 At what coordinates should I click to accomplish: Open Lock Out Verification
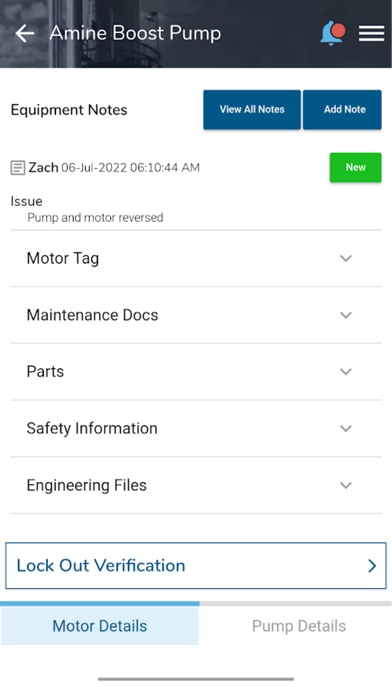(x=196, y=566)
